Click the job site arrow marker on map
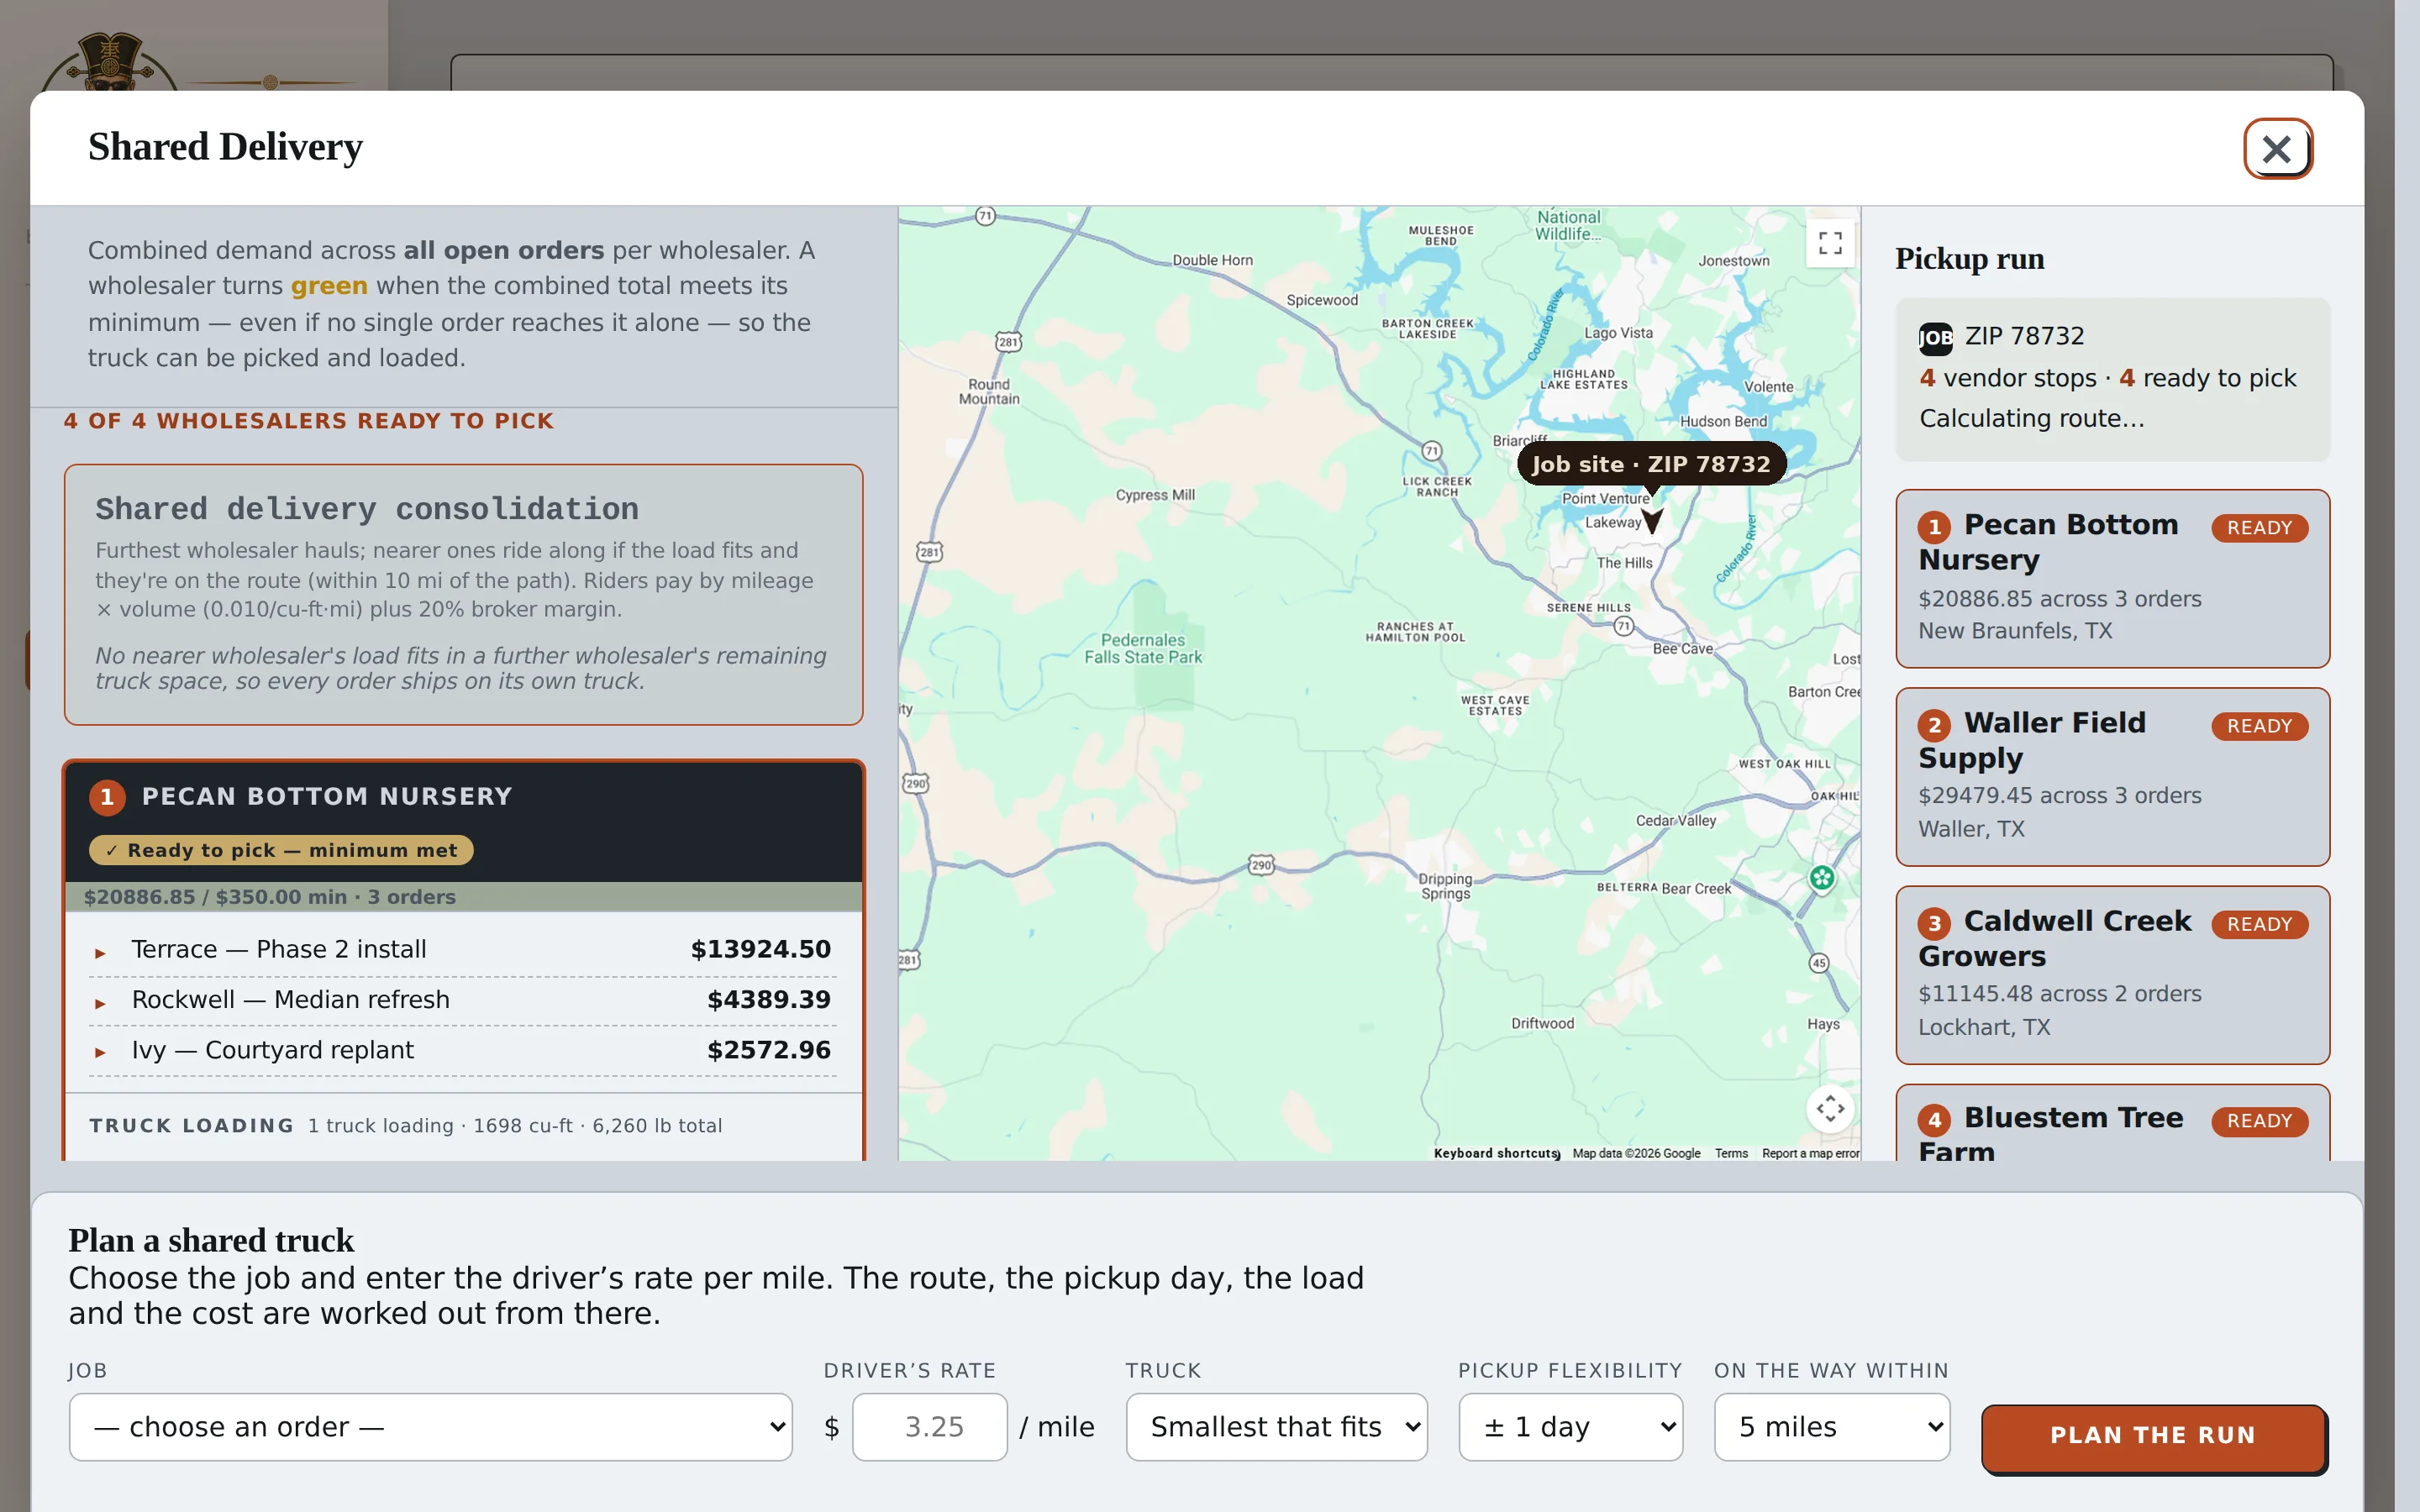Image resolution: width=2420 pixels, height=1512 pixels. 1652,520
